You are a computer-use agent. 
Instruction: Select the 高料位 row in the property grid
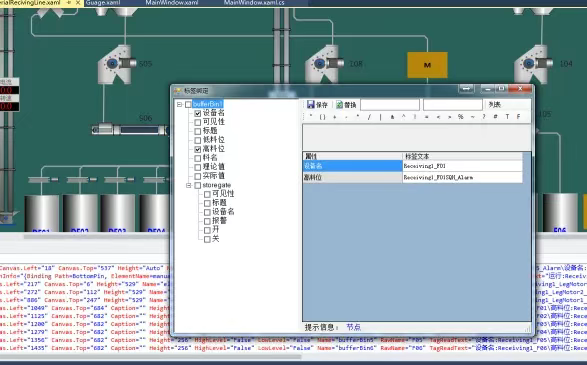(413, 177)
